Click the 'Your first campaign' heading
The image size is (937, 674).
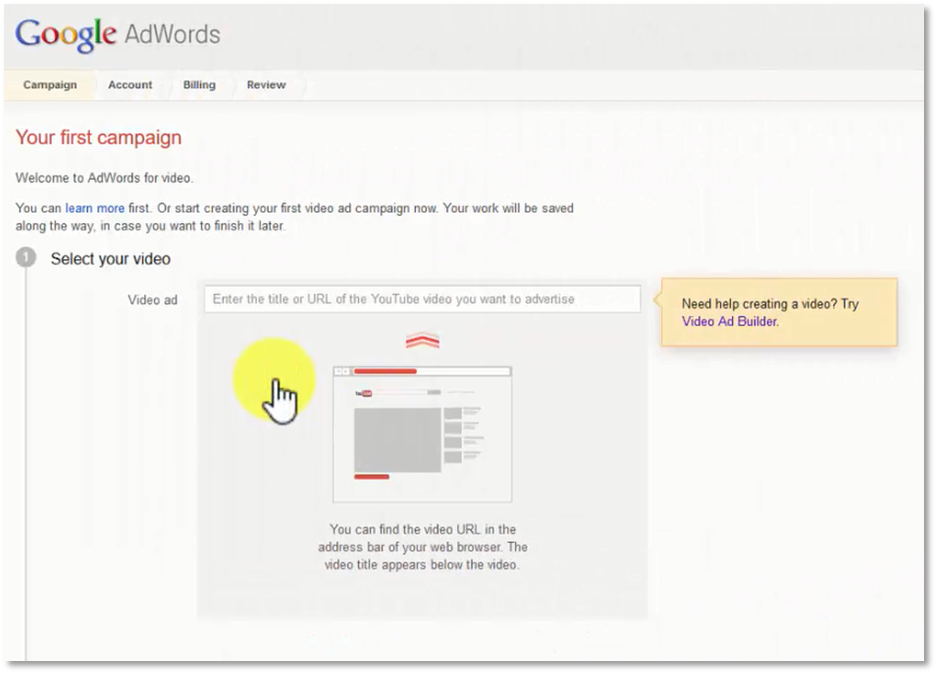99,137
